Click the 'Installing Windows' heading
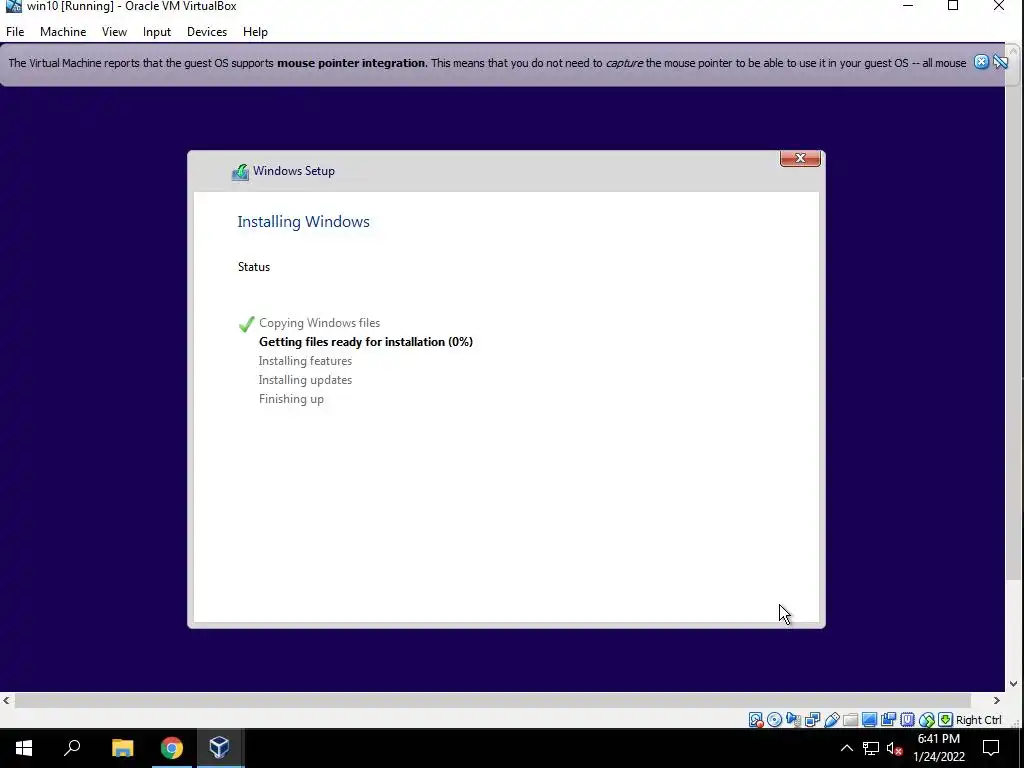This screenshot has height=768, width=1024. point(304,221)
